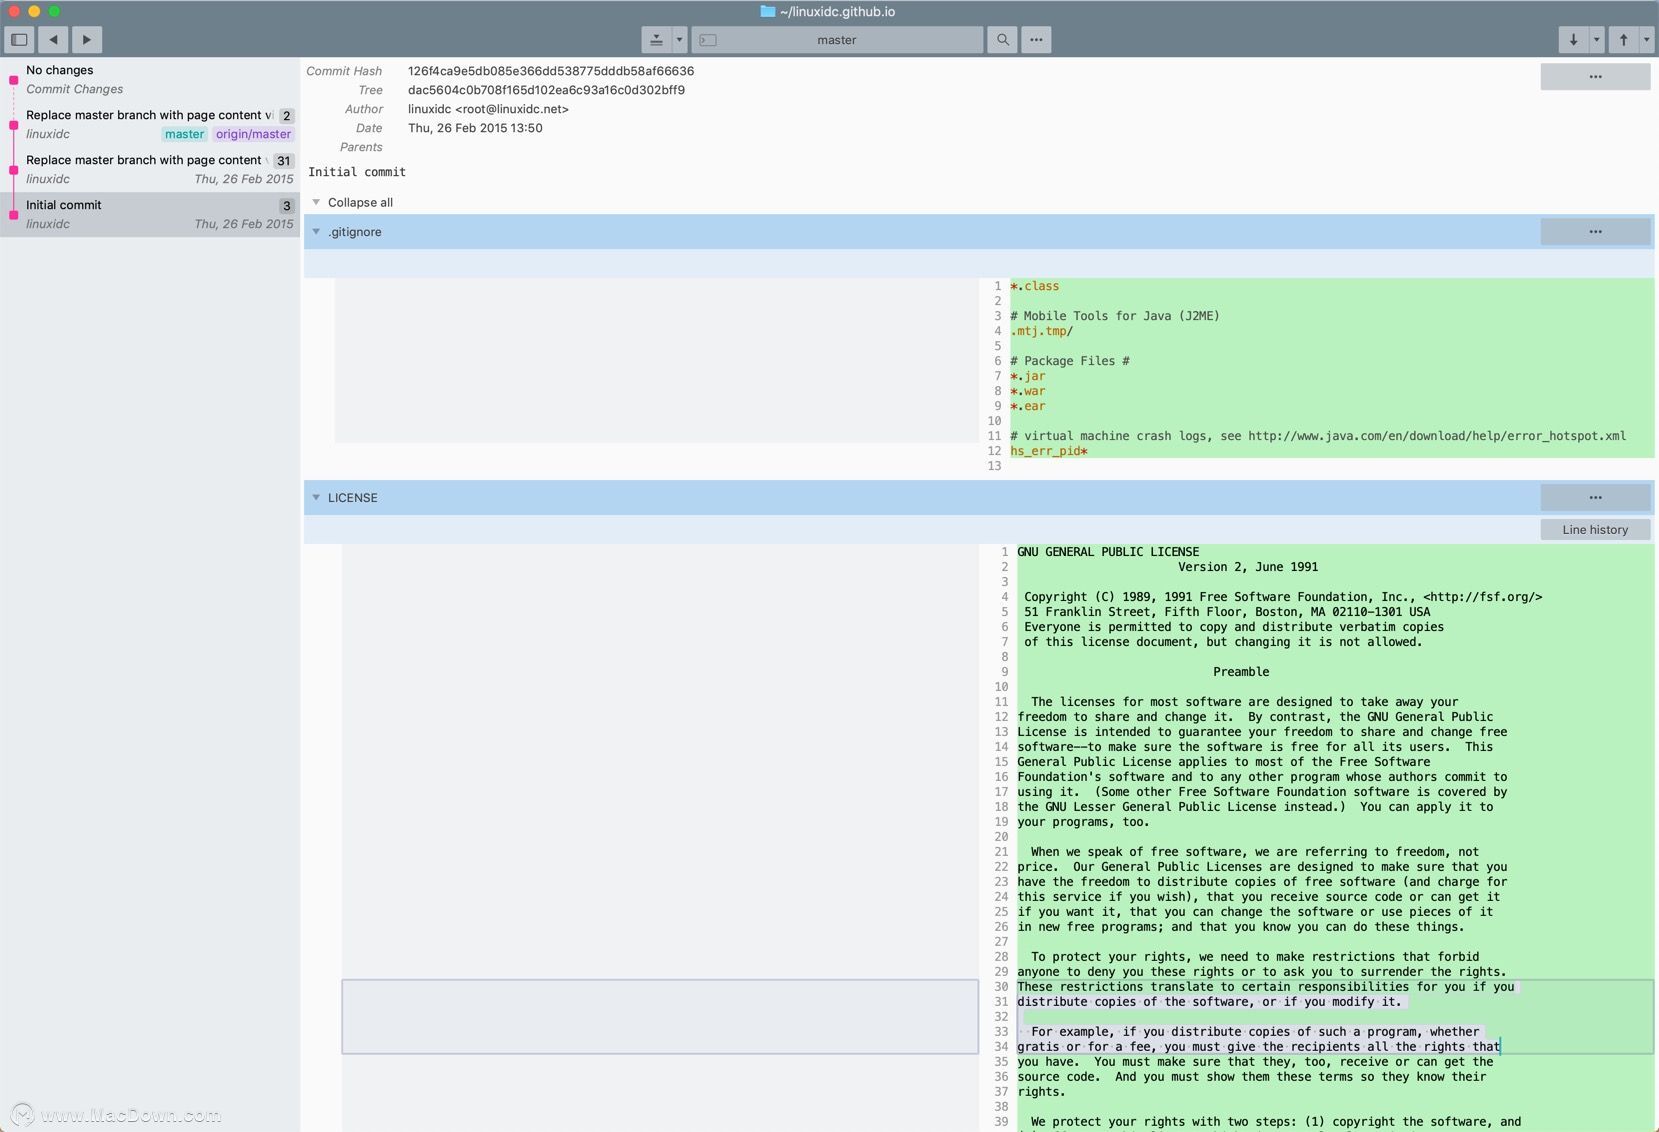Screen dimensions: 1659x1132
Task: Open commit details ellipsis menu
Action: click(1595, 77)
